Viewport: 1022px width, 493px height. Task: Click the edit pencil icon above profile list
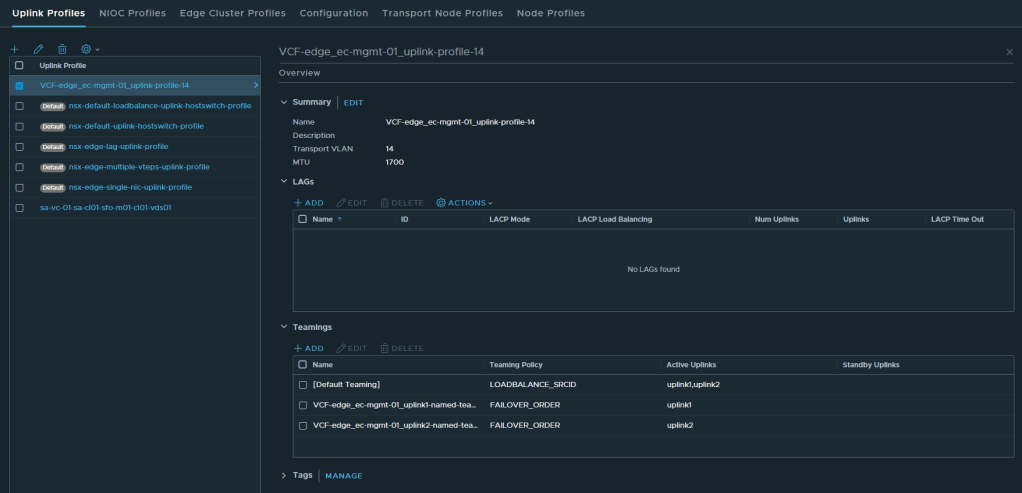tap(38, 49)
